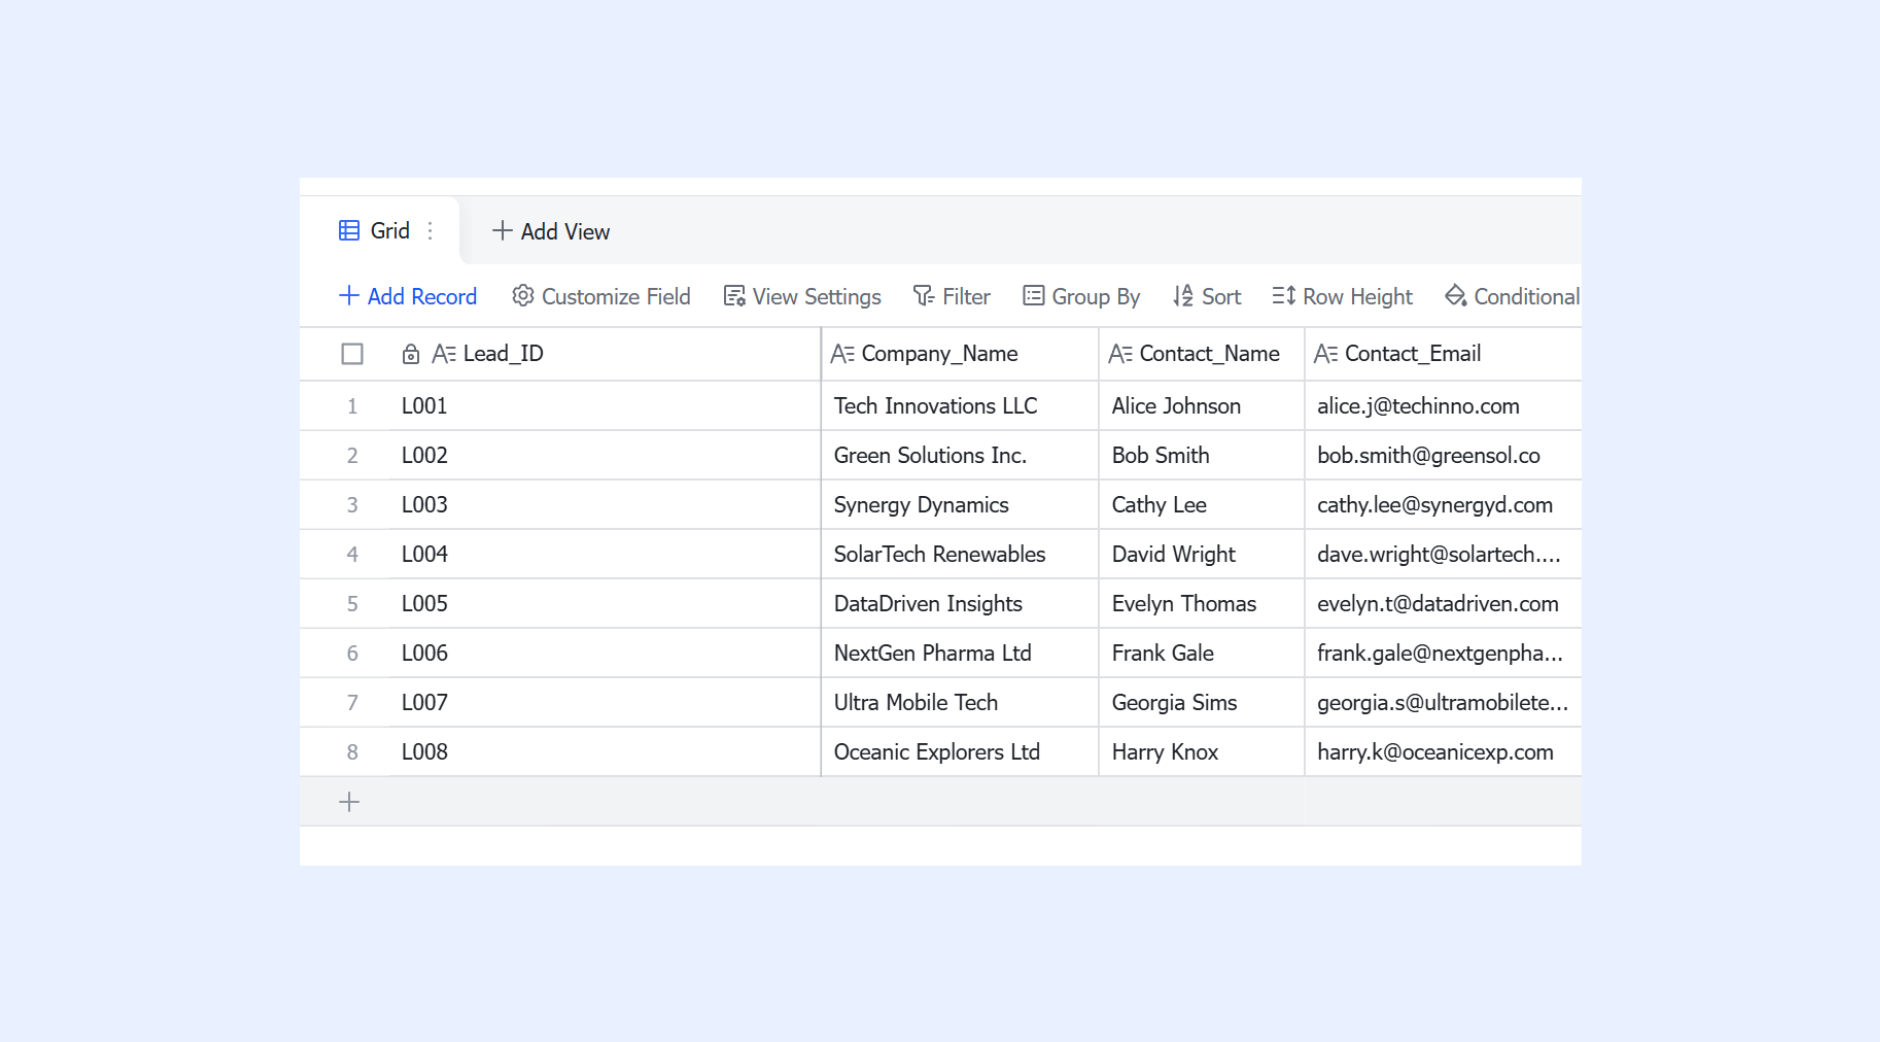Open the Conditional formatting label
This screenshot has width=1880, height=1042.
[x=1526, y=297]
